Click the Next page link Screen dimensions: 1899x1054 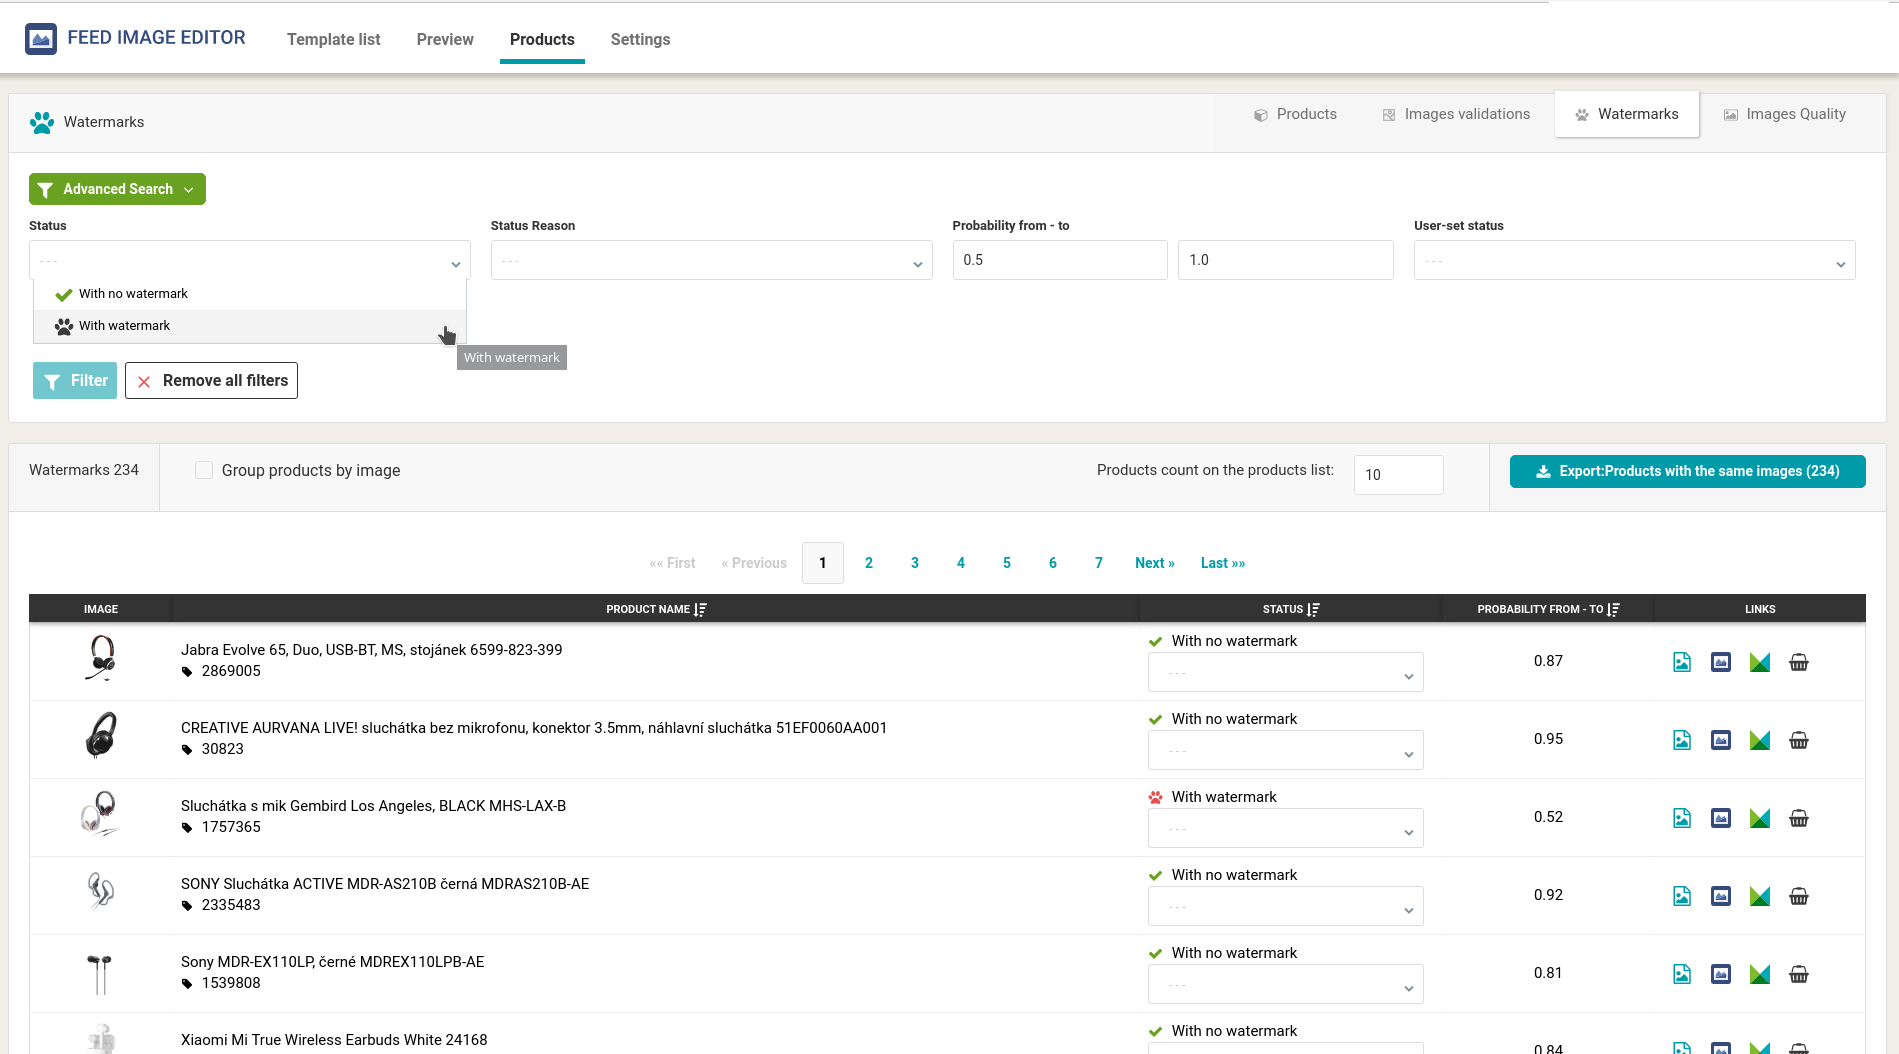(x=1155, y=563)
